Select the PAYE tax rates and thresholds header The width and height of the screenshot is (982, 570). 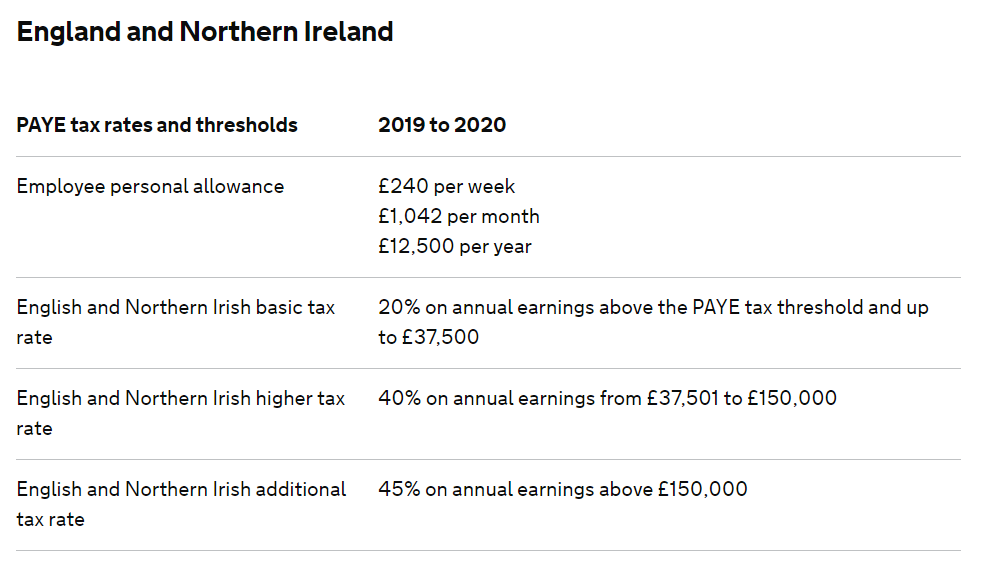tap(157, 125)
